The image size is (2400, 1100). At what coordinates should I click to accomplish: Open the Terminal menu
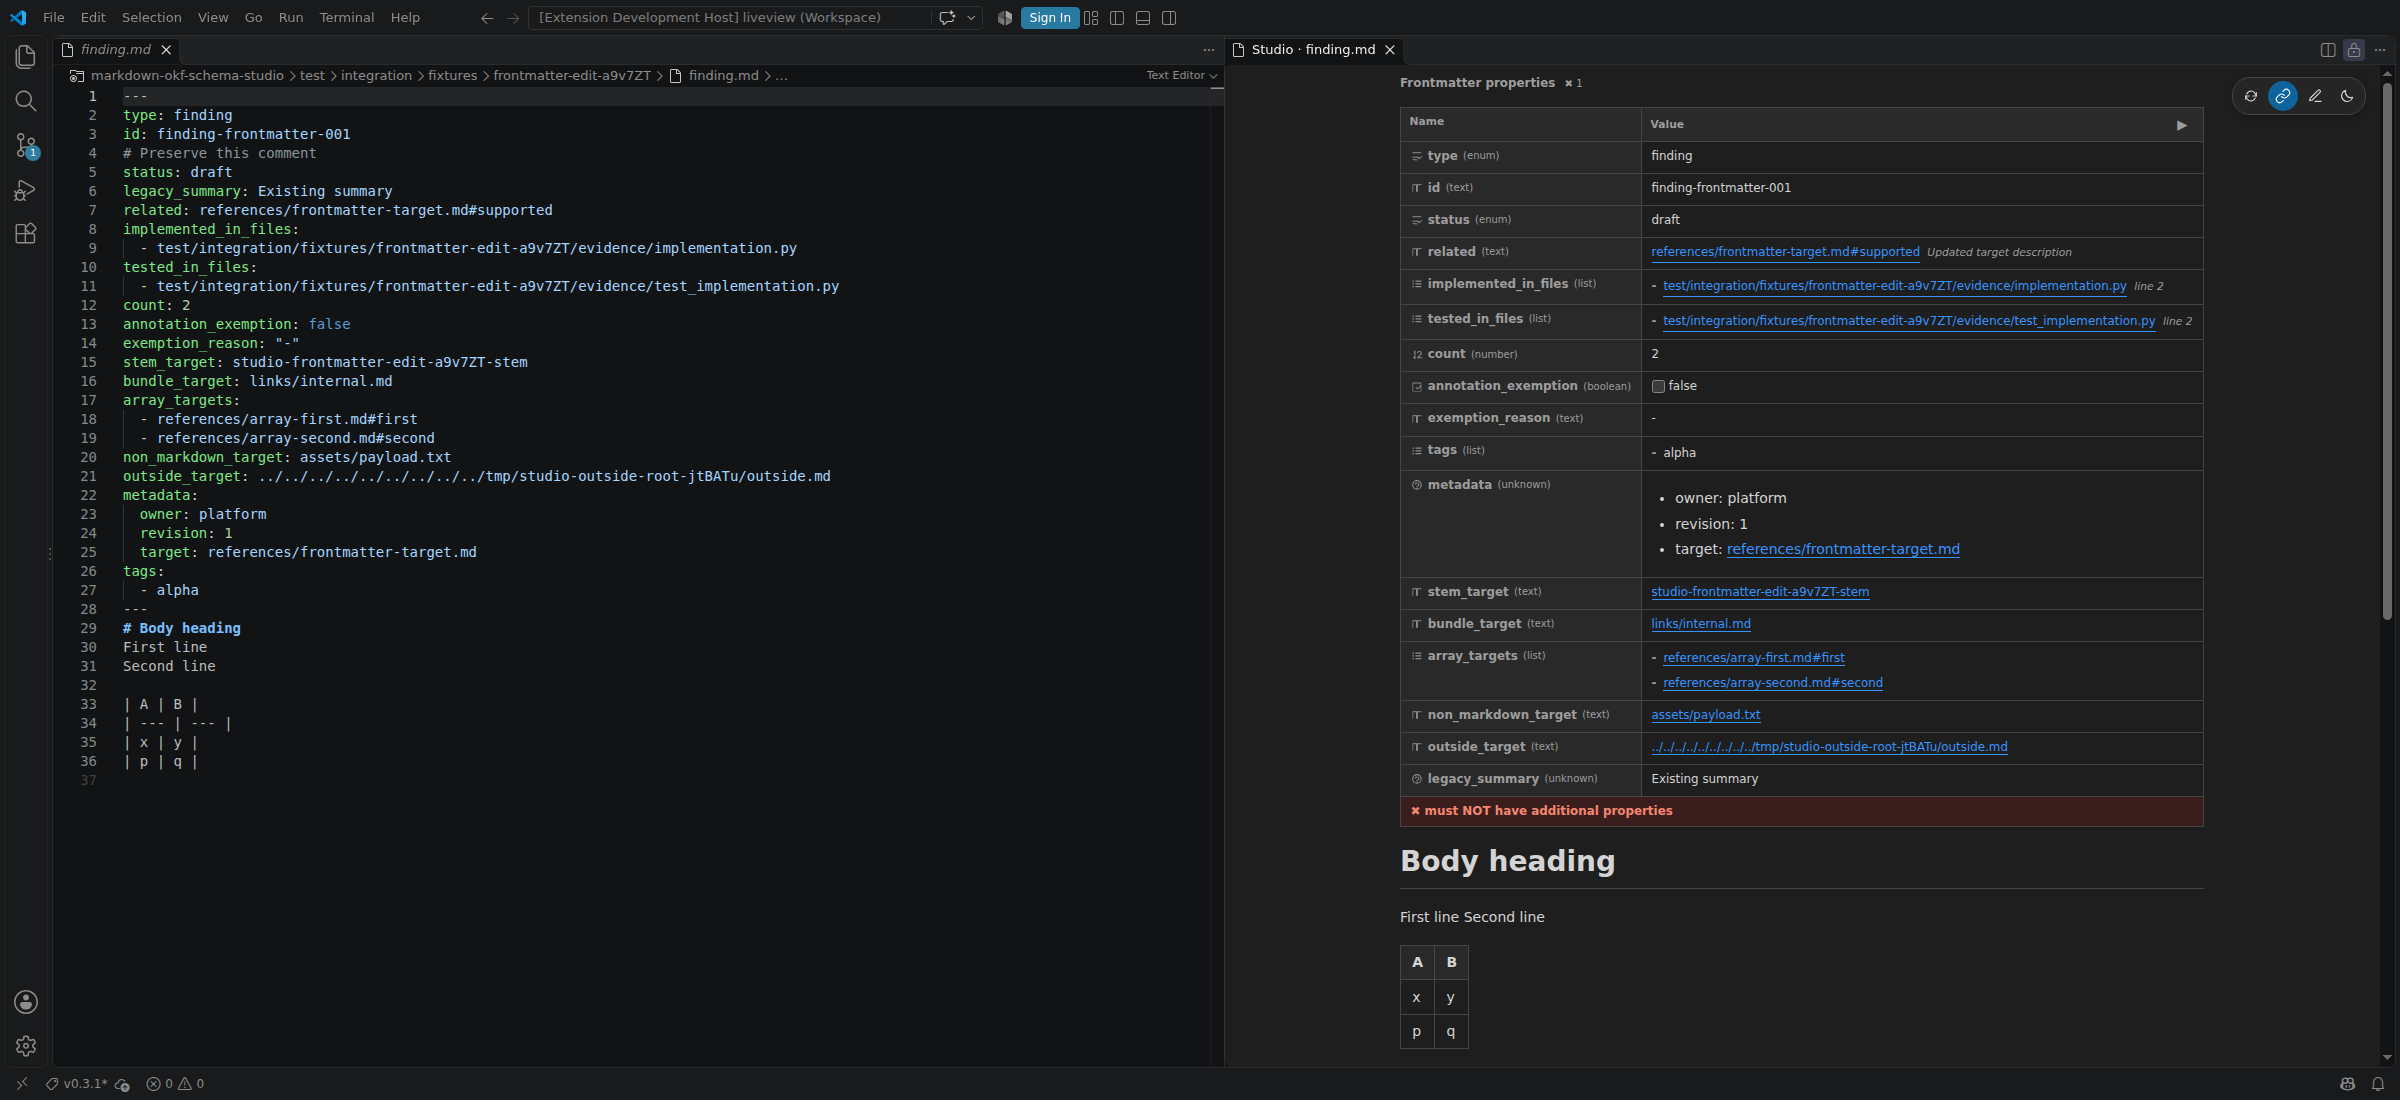pyautogui.click(x=346, y=18)
